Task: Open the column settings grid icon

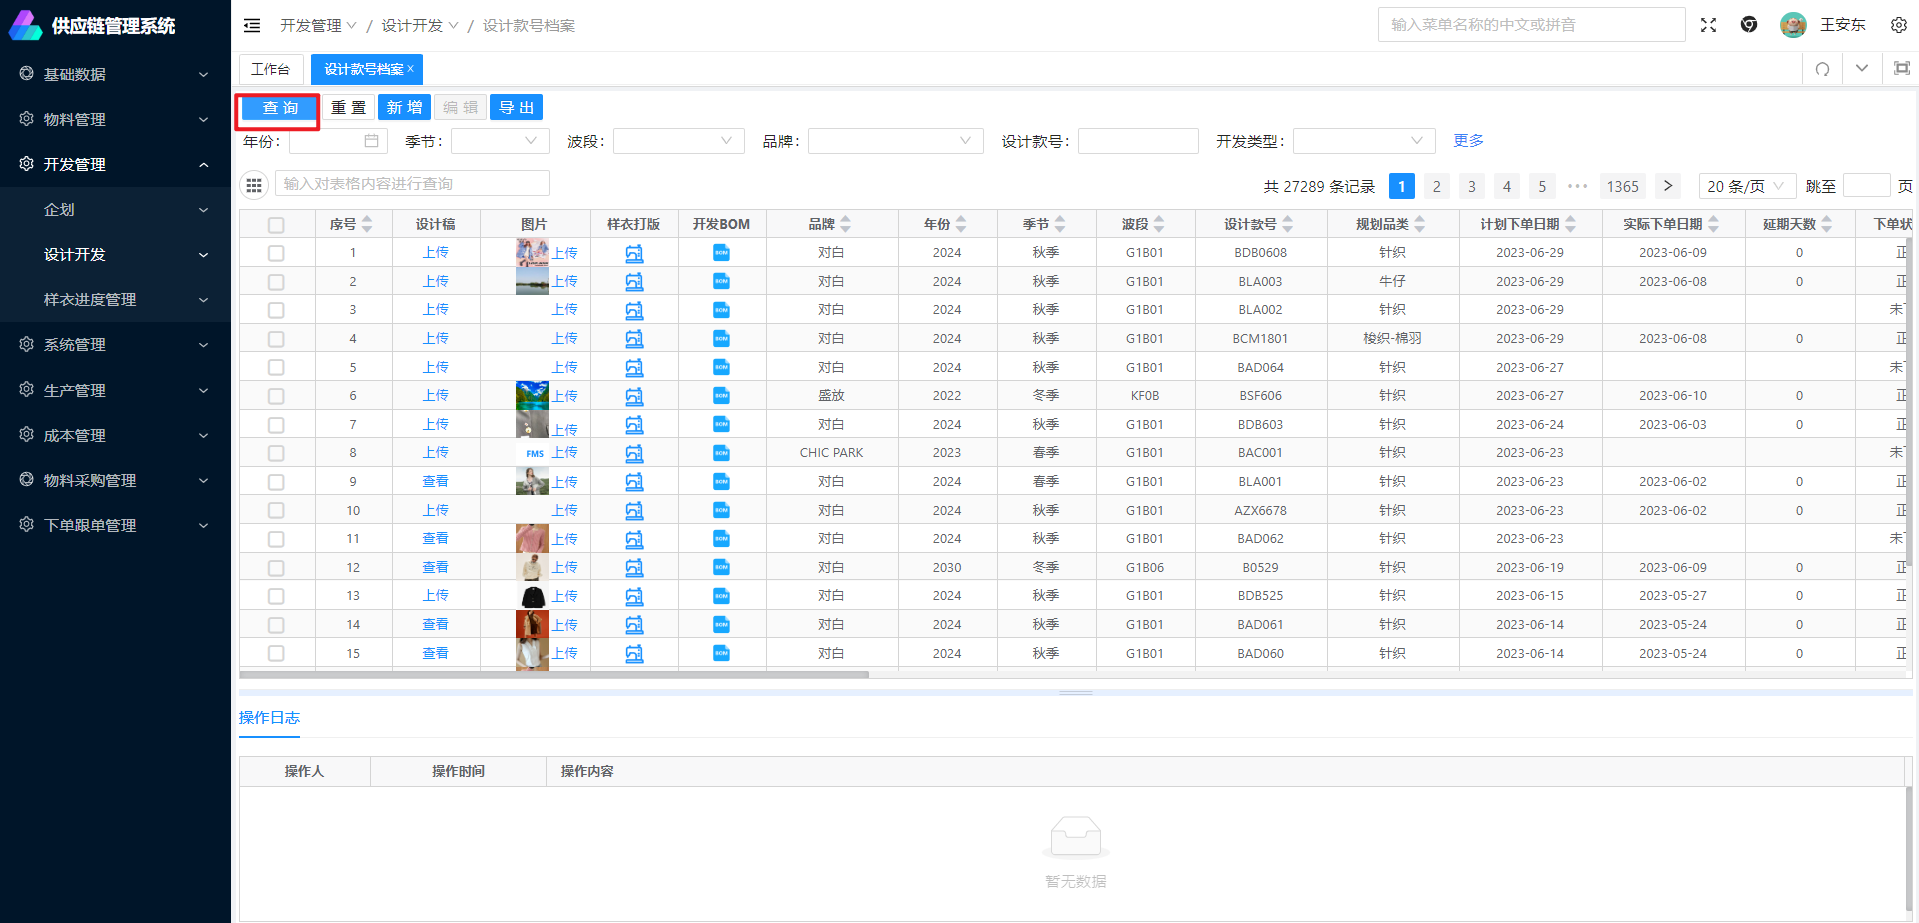Action: tap(254, 185)
